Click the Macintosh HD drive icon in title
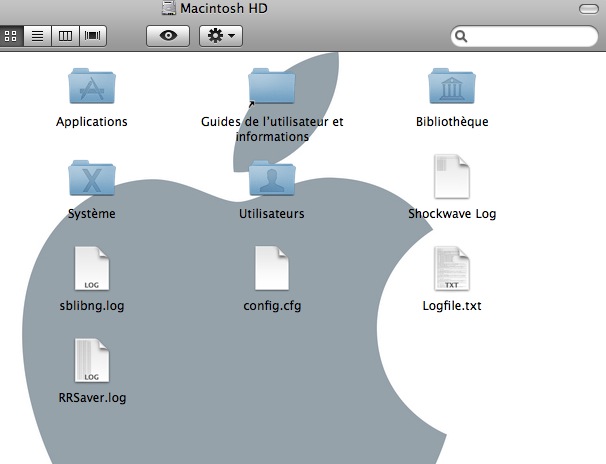The width and height of the screenshot is (606, 464). tap(169, 8)
